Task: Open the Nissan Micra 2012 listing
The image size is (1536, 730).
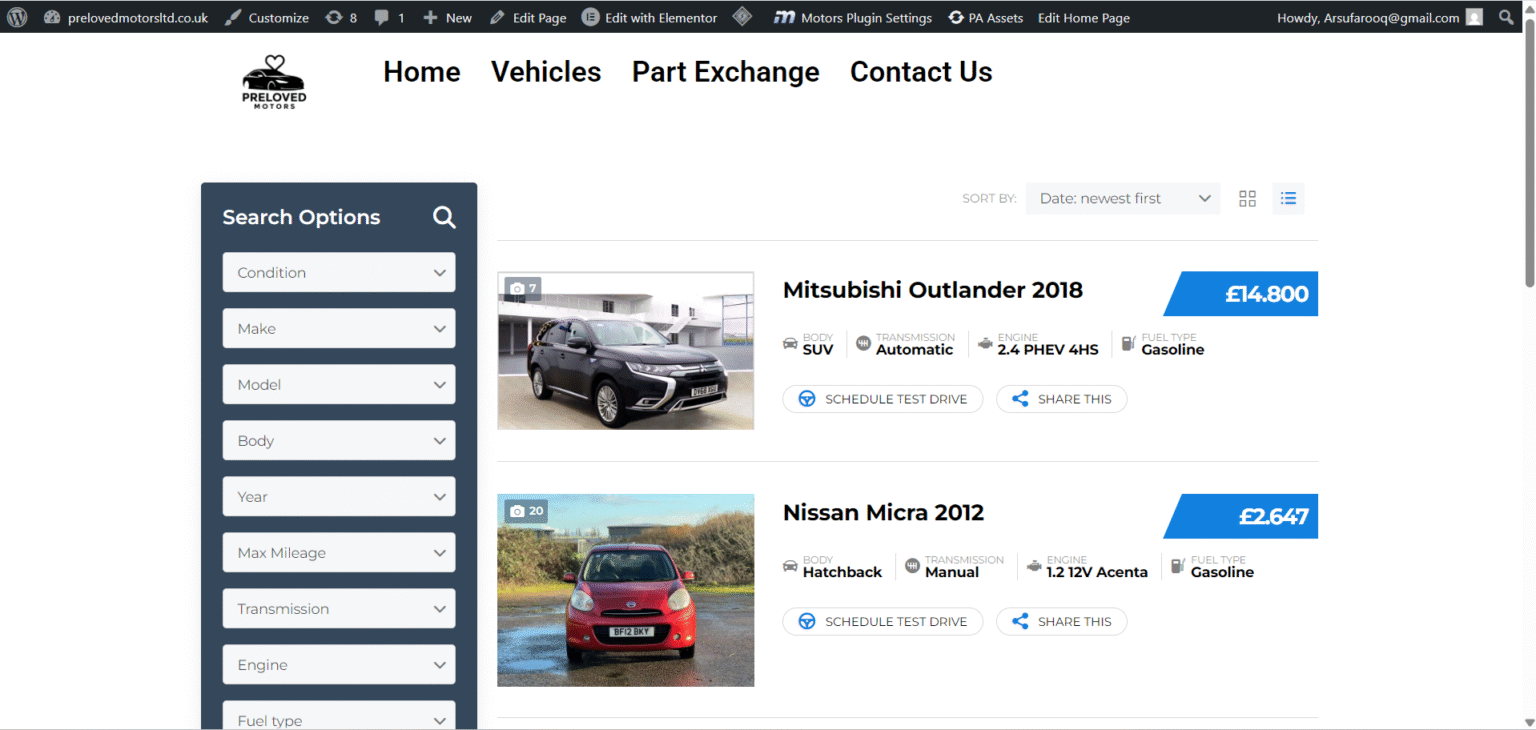Action: [x=883, y=511]
